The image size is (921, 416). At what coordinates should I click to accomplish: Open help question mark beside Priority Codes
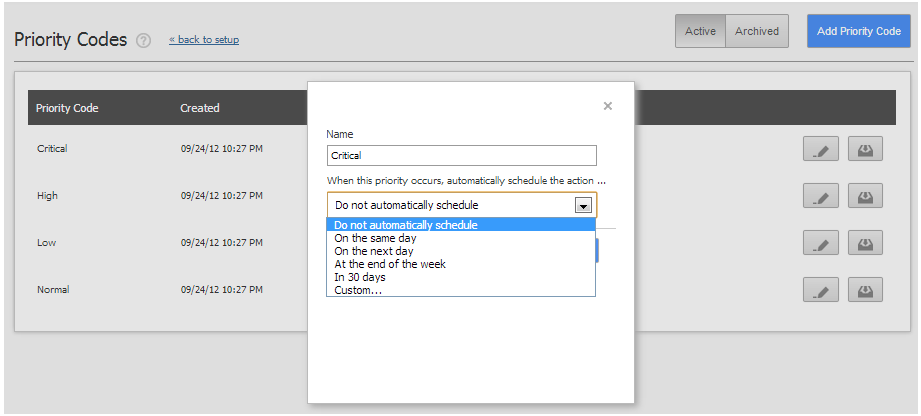pos(143,41)
